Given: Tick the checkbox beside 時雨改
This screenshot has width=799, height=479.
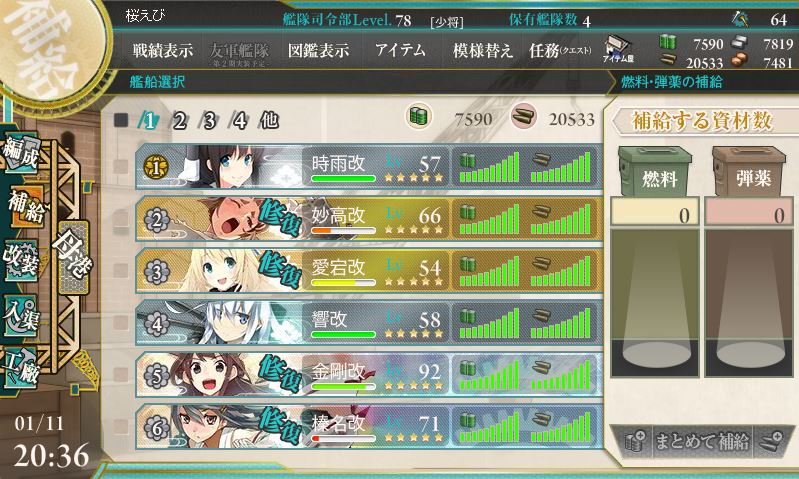Looking at the screenshot, I should click(120, 166).
